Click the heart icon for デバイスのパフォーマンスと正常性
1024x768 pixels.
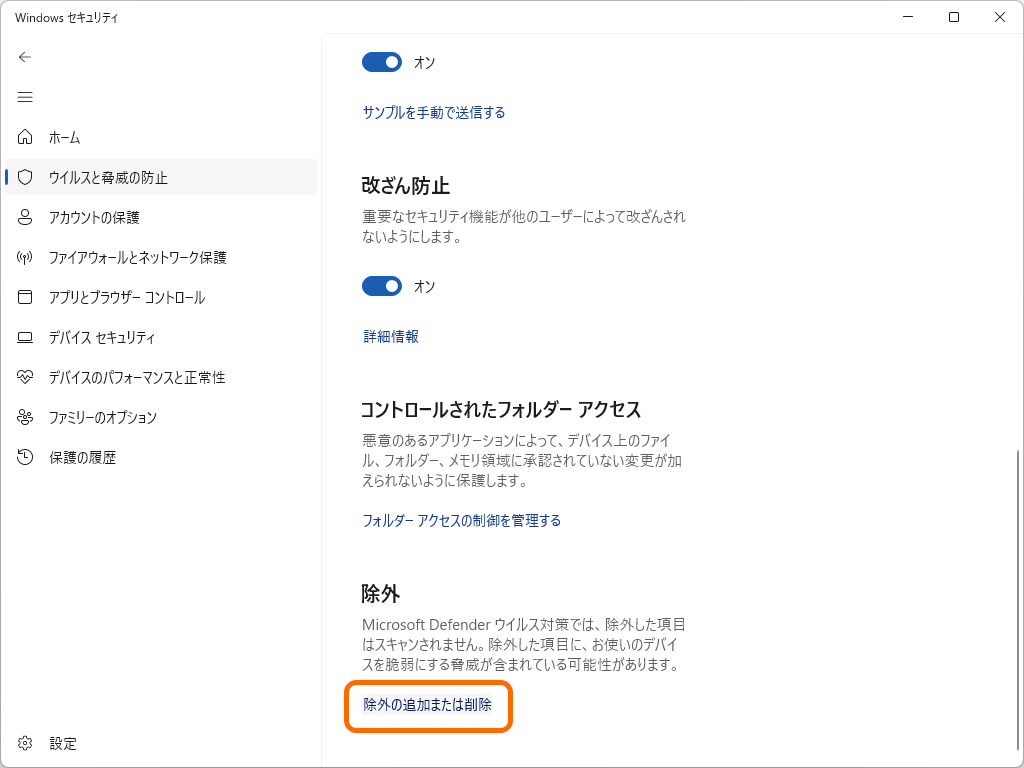pyautogui.click(x=25, y=377)
